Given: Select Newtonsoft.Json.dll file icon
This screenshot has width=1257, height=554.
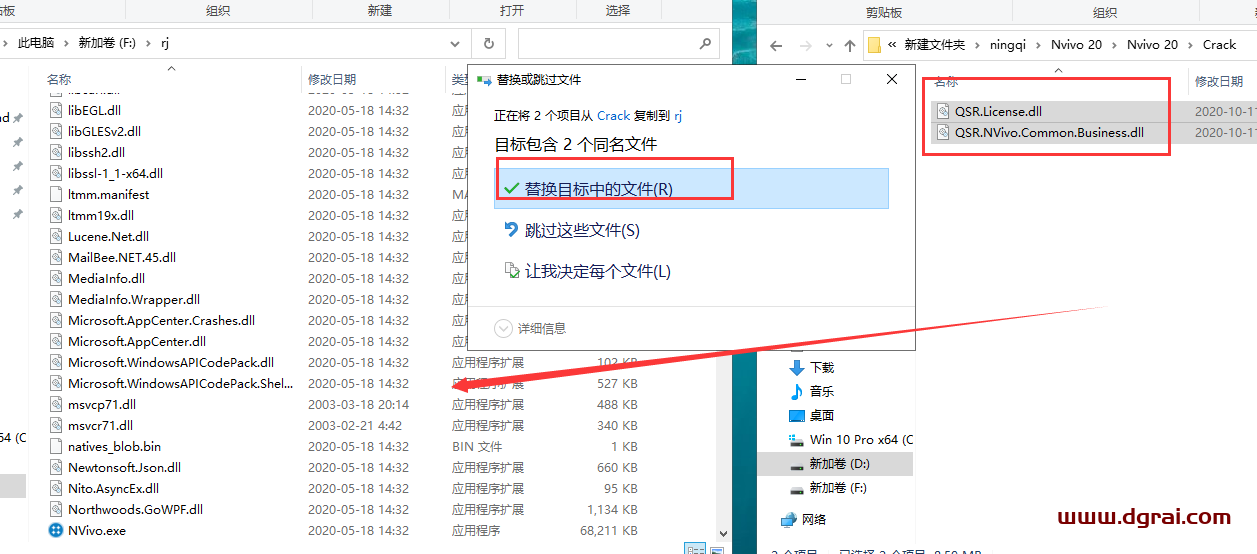Looking at the screenshot, I should coord(56,467).
